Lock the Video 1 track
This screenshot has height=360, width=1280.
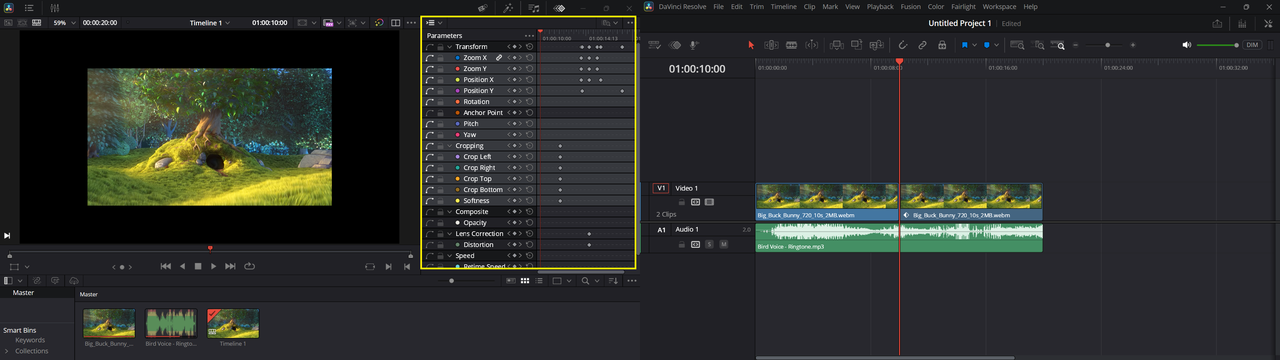(683, 202)
